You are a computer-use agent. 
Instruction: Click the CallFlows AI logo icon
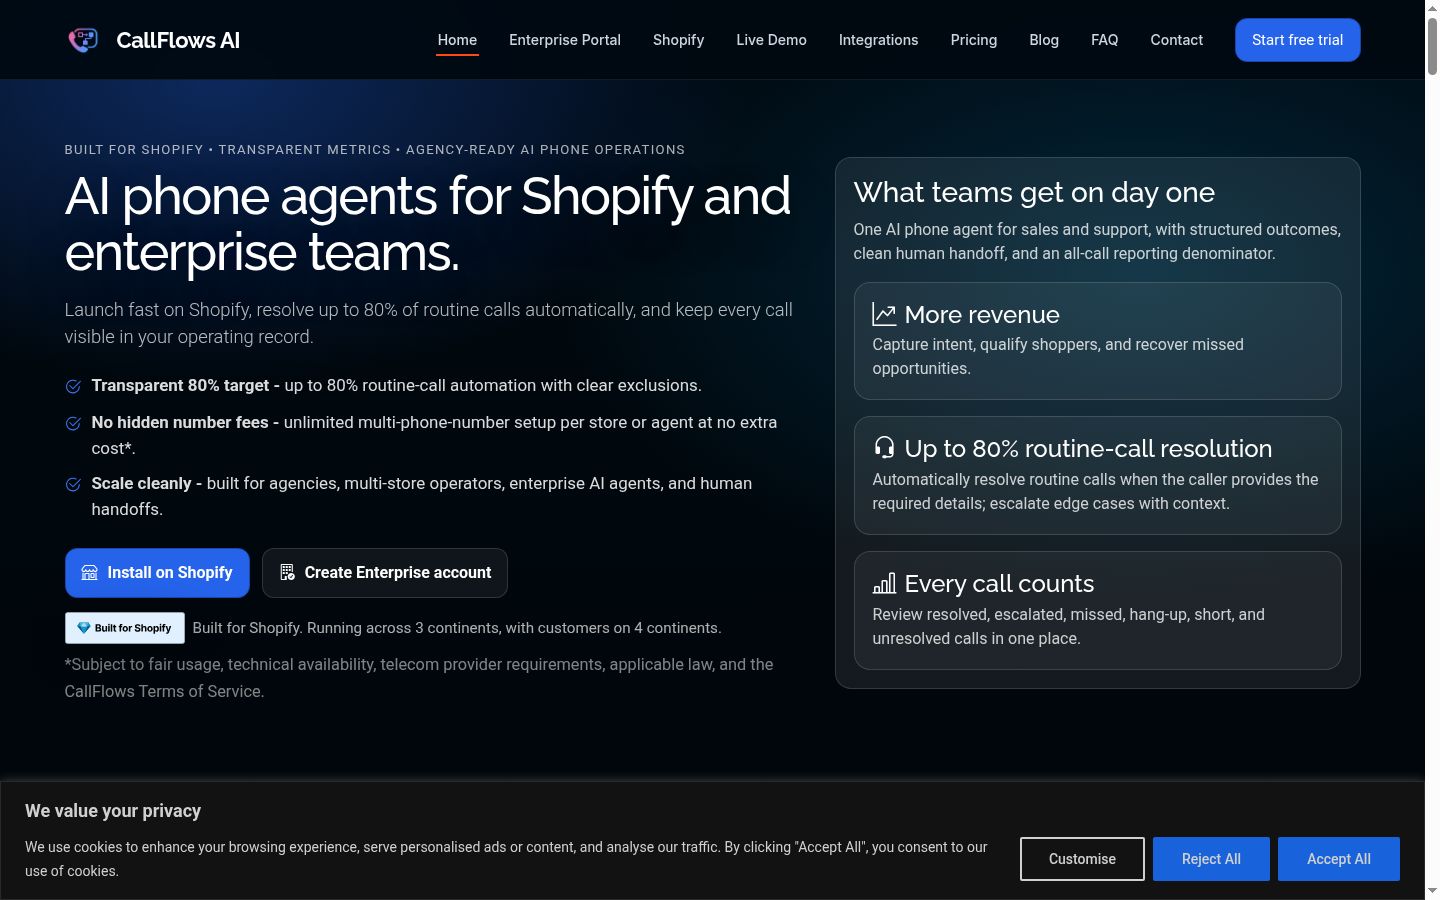pyautogui.click(x=83, y=40)
